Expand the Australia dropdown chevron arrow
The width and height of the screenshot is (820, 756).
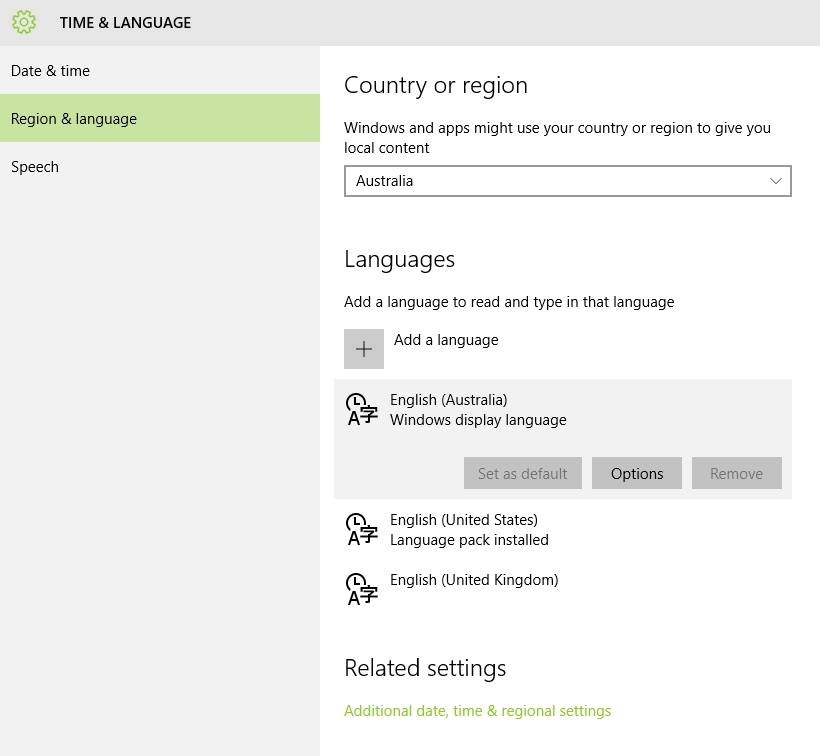[x=776, y=181]
